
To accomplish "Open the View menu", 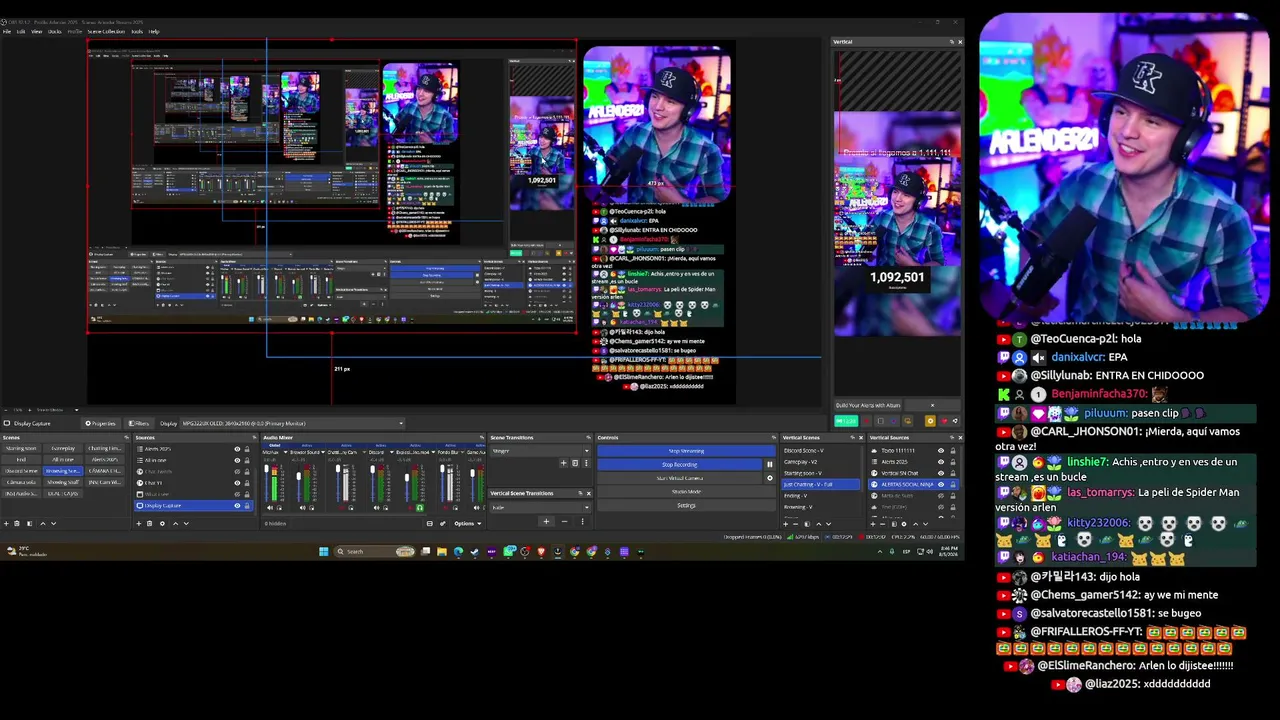I will coord(36,32).
